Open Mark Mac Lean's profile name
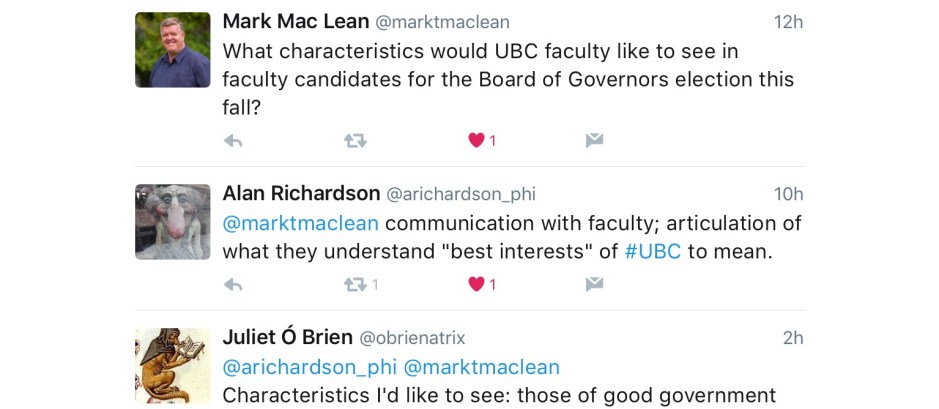Screen dimensions: 939x409 (x=294, y=22)
